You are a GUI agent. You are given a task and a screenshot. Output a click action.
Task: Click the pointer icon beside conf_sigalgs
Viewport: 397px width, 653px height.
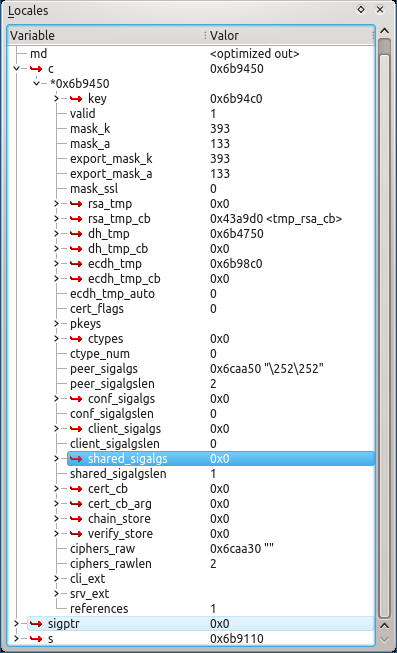(76, 399)
